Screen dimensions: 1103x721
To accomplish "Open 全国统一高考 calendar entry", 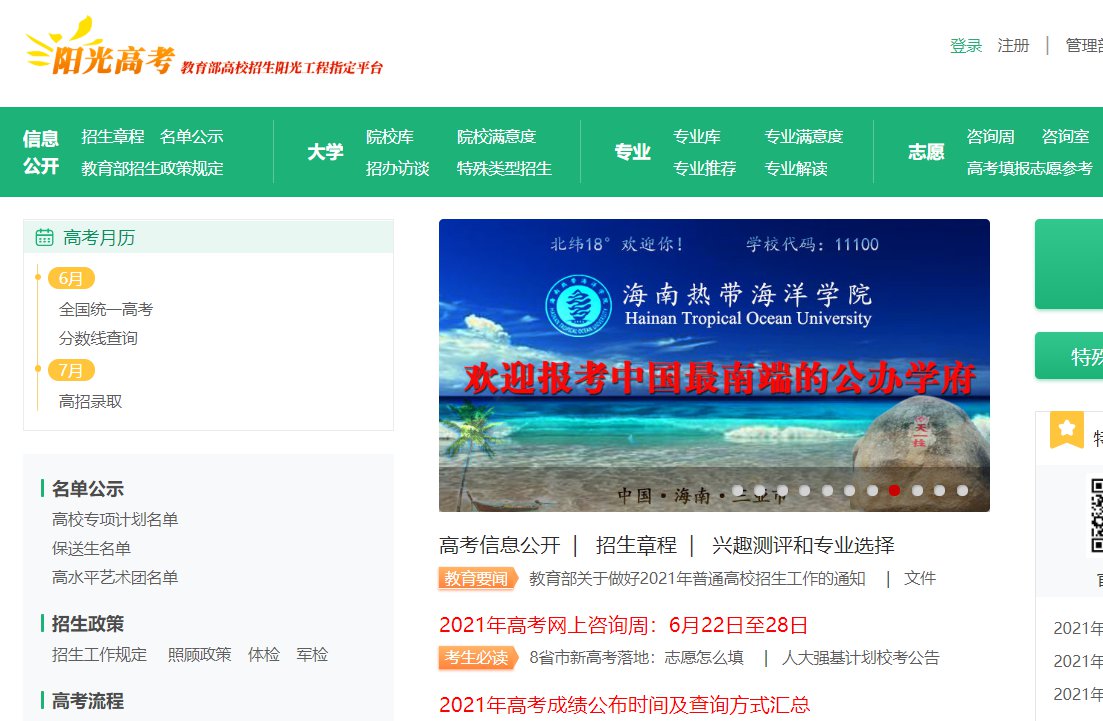I will click(x=106, y=310).
